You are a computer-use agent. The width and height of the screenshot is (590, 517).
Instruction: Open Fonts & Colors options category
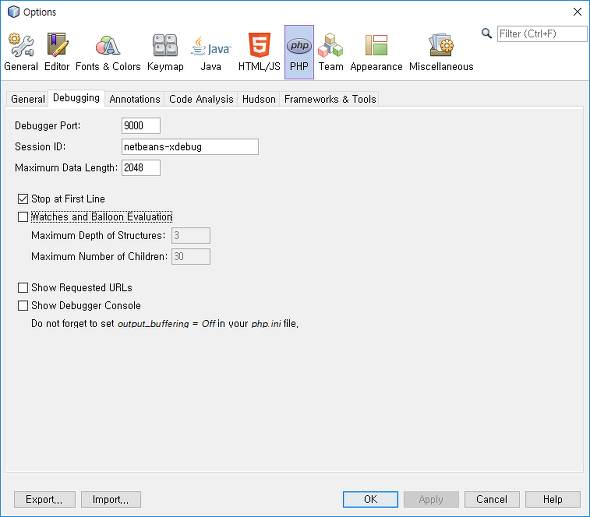pos(108,52)
